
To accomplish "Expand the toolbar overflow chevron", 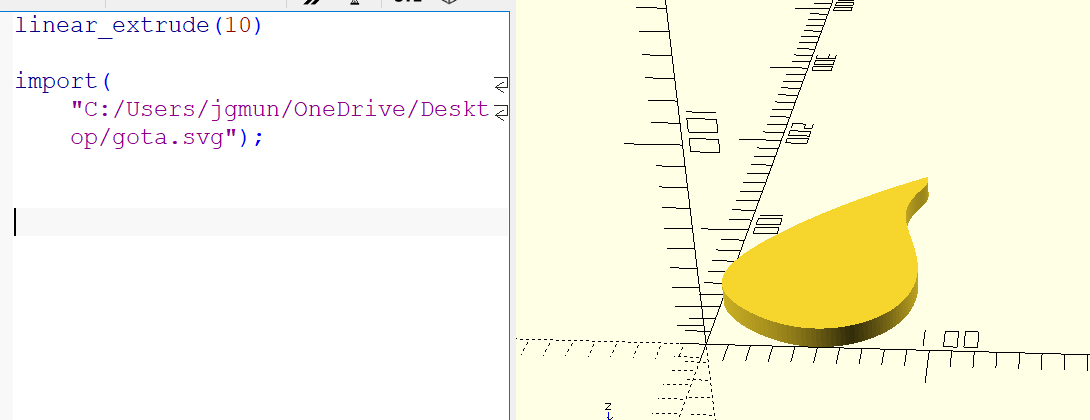I will pyautogui.click(x=312, y=3).
